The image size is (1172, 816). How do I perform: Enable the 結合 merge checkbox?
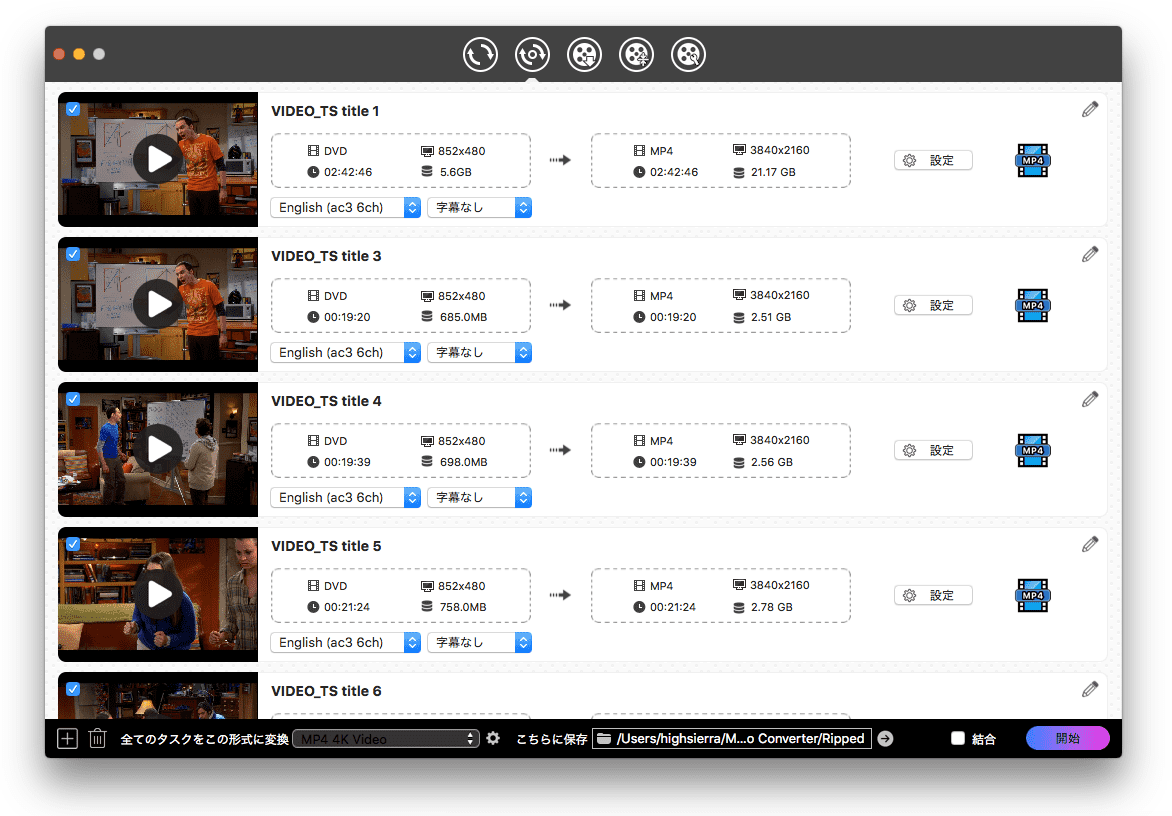(957, 739)
